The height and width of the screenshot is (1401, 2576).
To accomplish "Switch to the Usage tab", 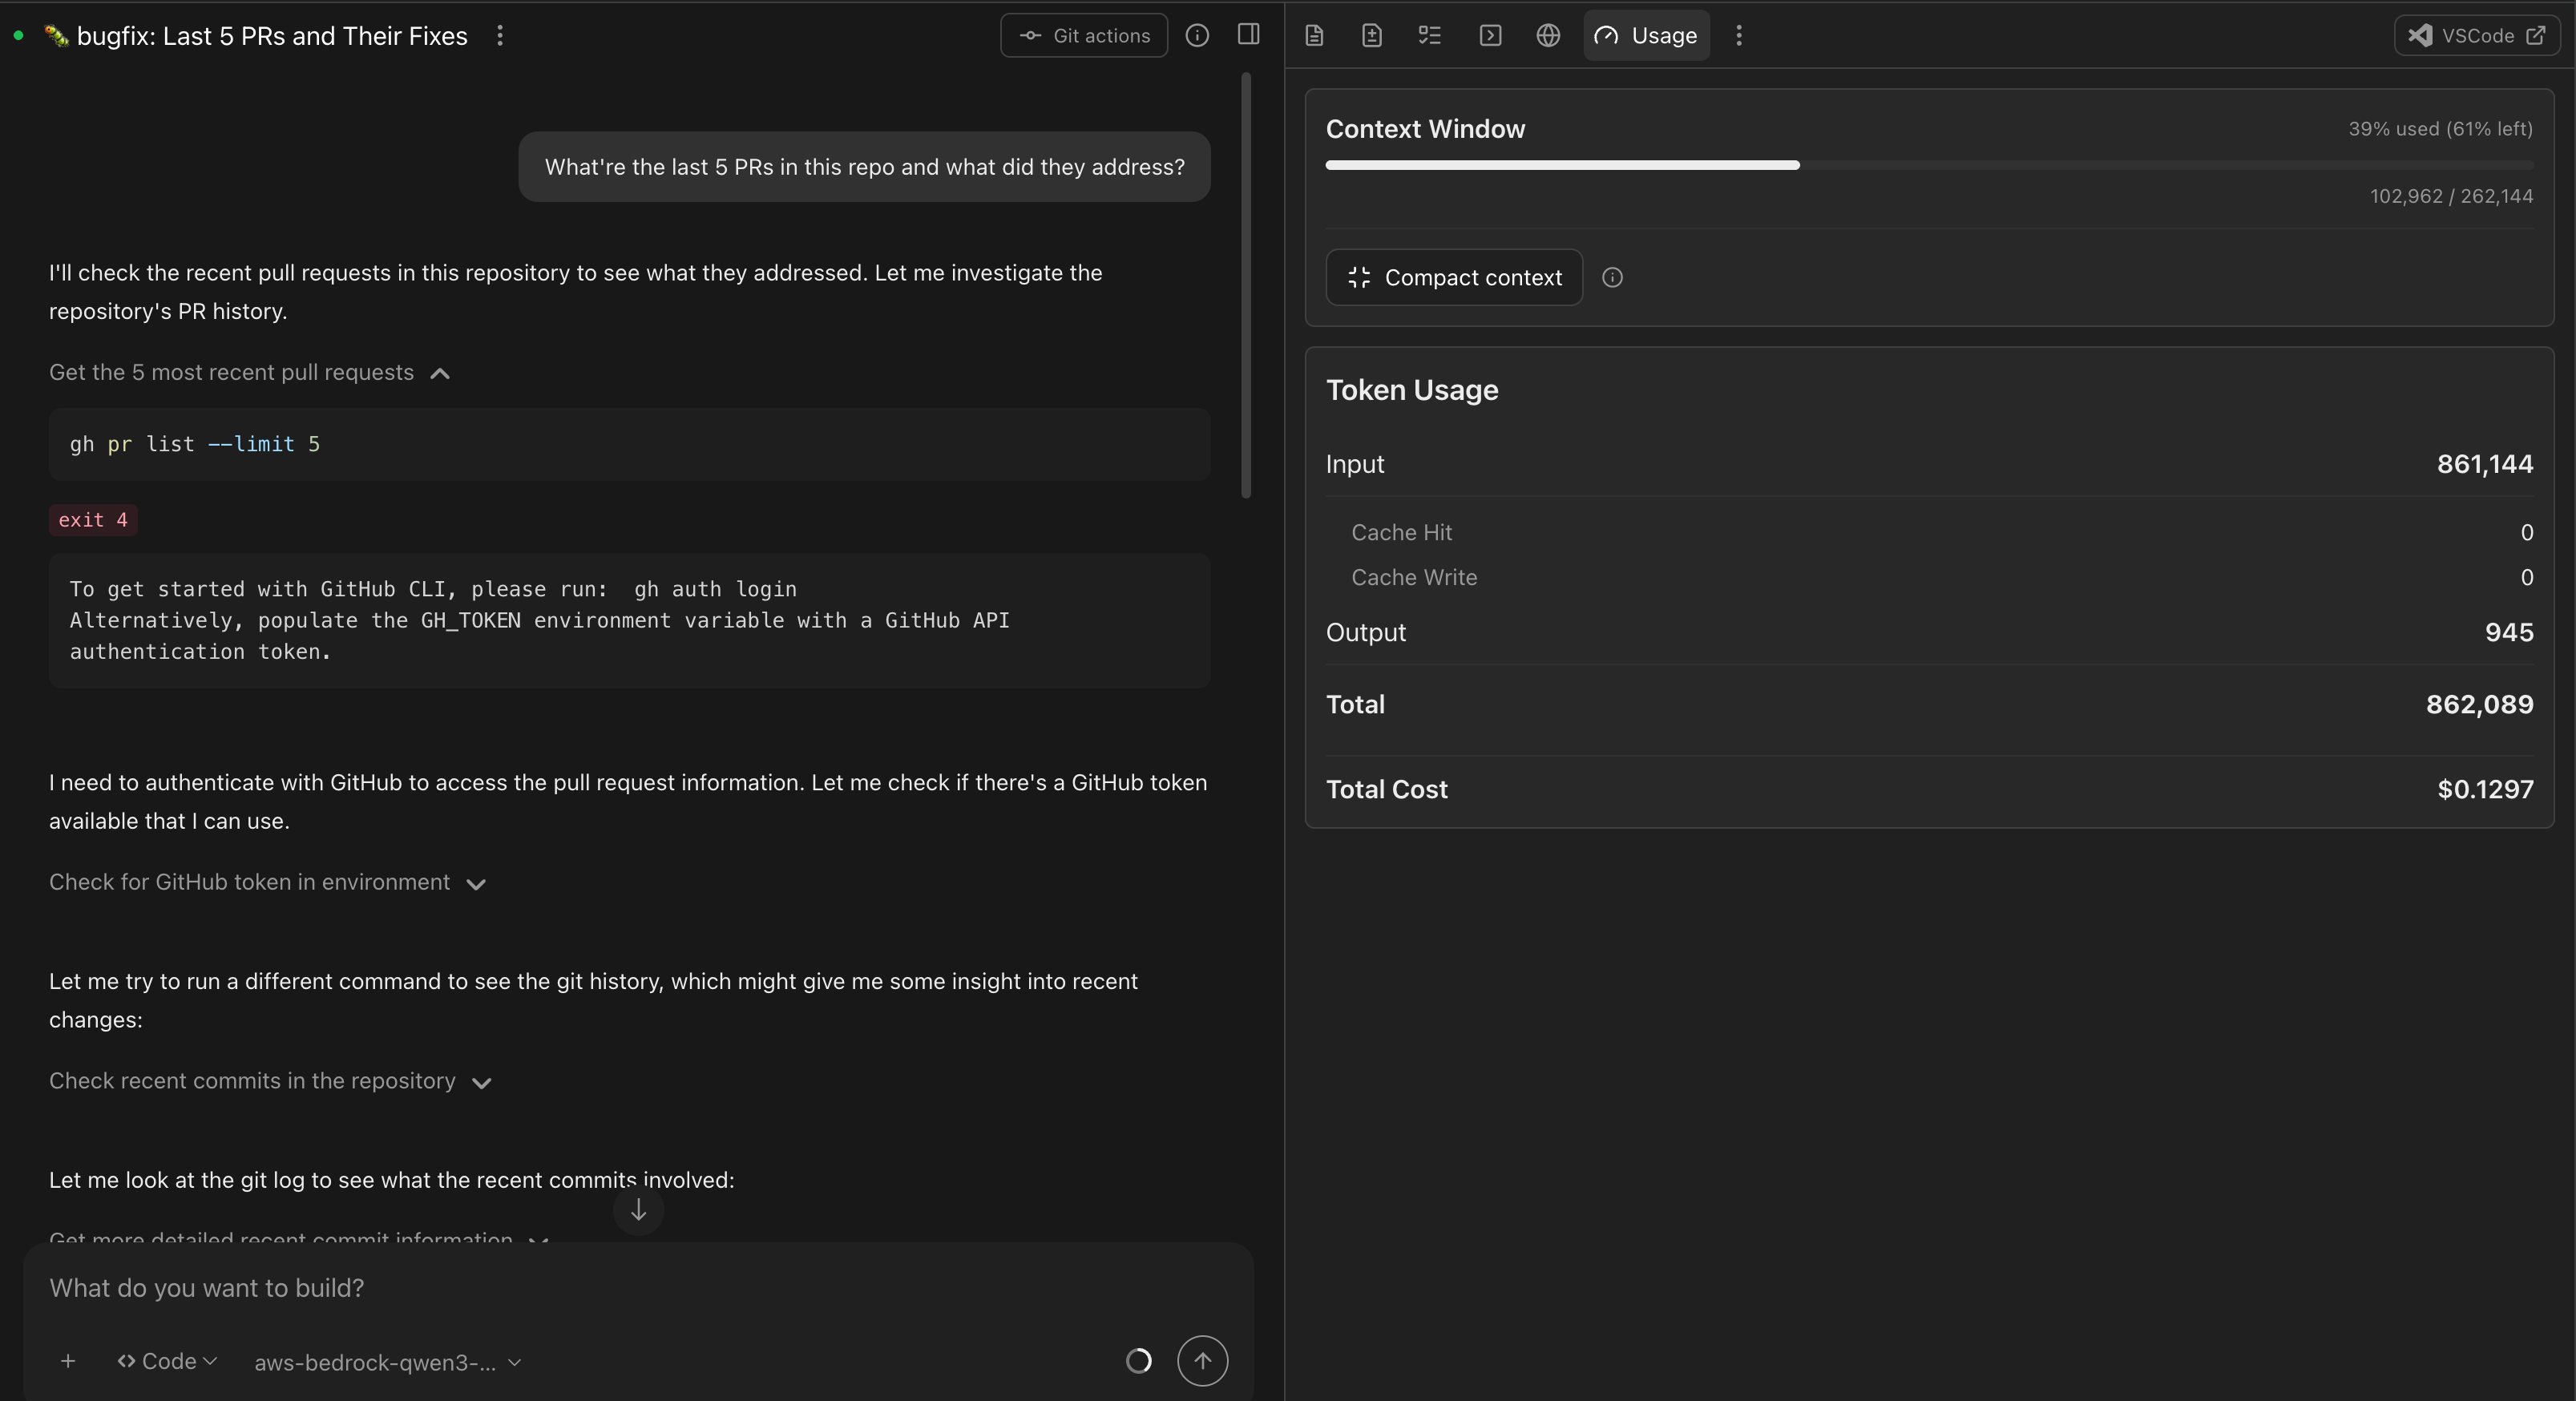I will [x=1646, y=36].
